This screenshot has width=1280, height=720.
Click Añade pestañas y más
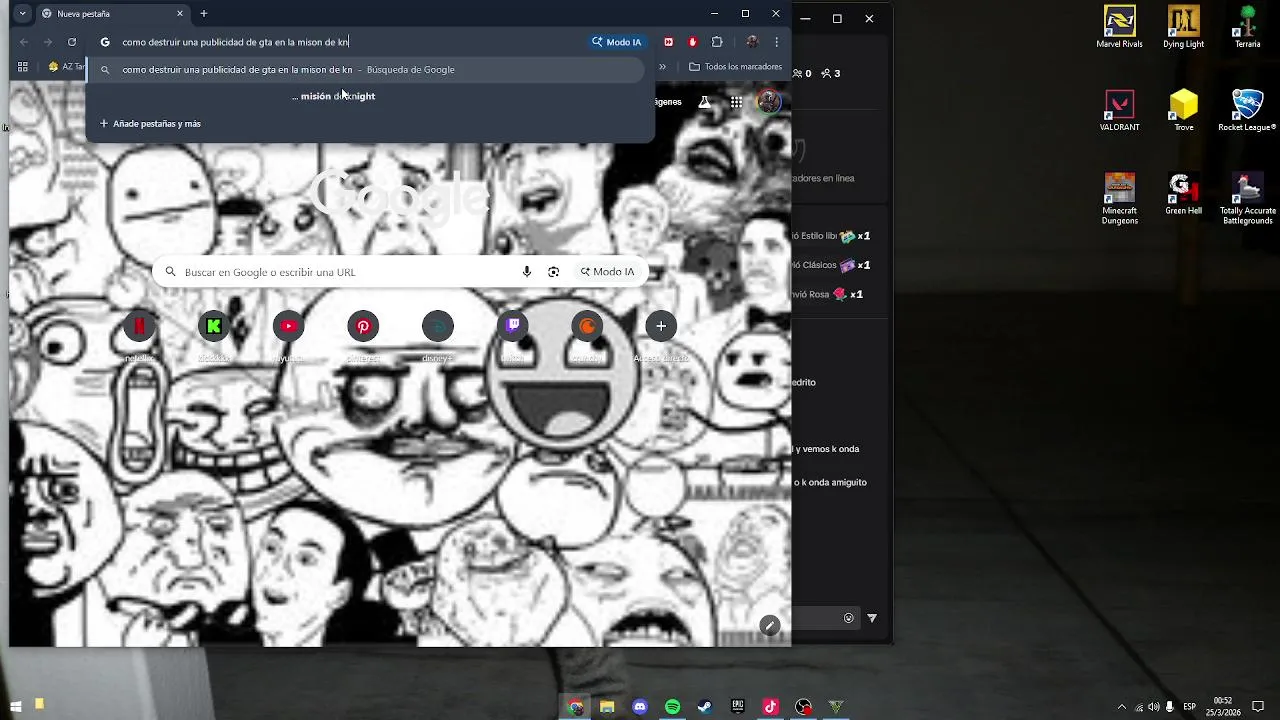[x=150, y=124]
